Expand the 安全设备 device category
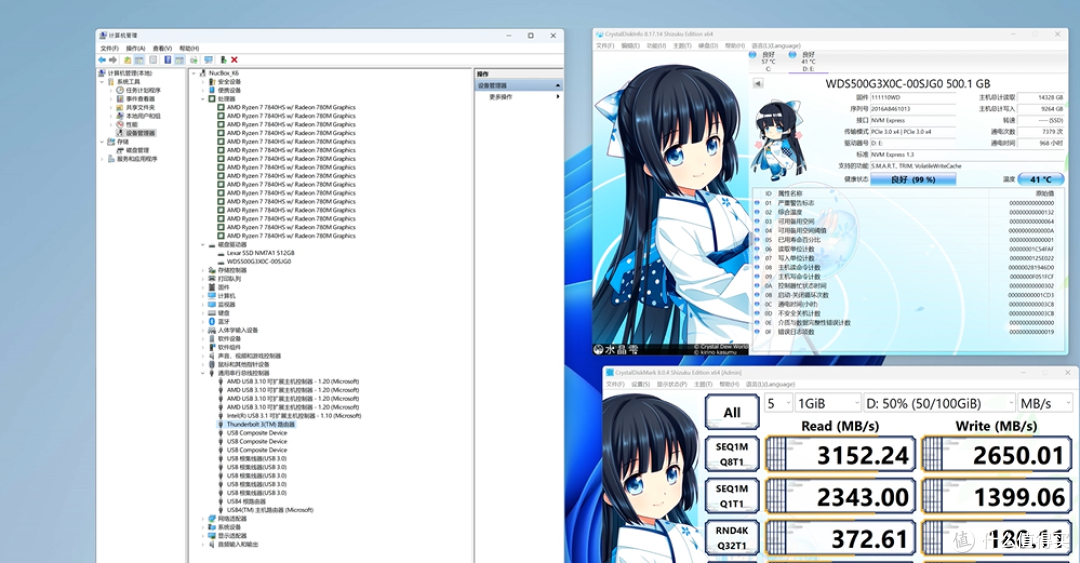 click(203, 81)
